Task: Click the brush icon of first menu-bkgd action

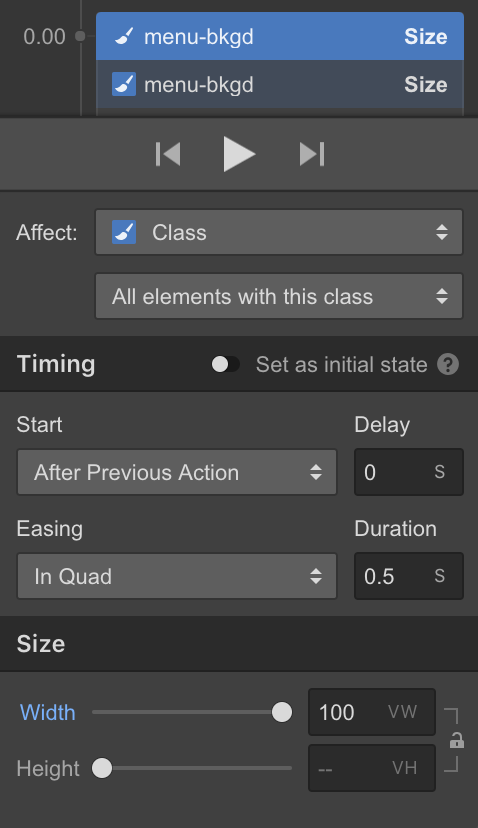Action: pyautogui.click(x=124, y=36)
